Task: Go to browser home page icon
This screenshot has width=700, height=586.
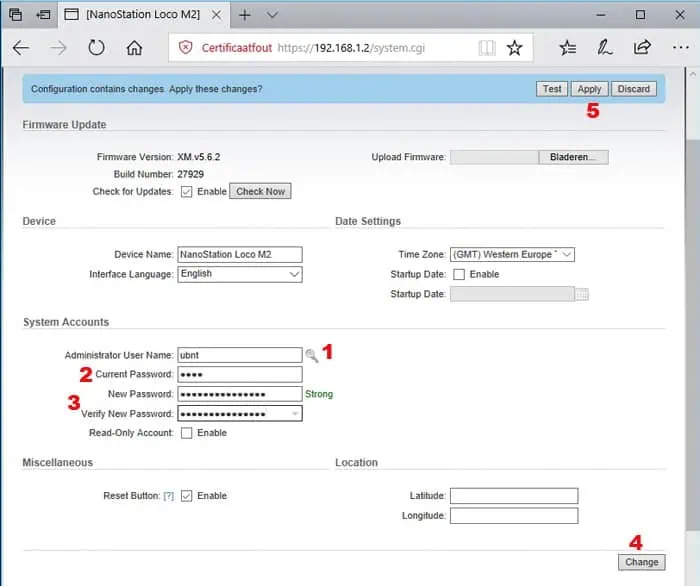Action: pos(134,48)
